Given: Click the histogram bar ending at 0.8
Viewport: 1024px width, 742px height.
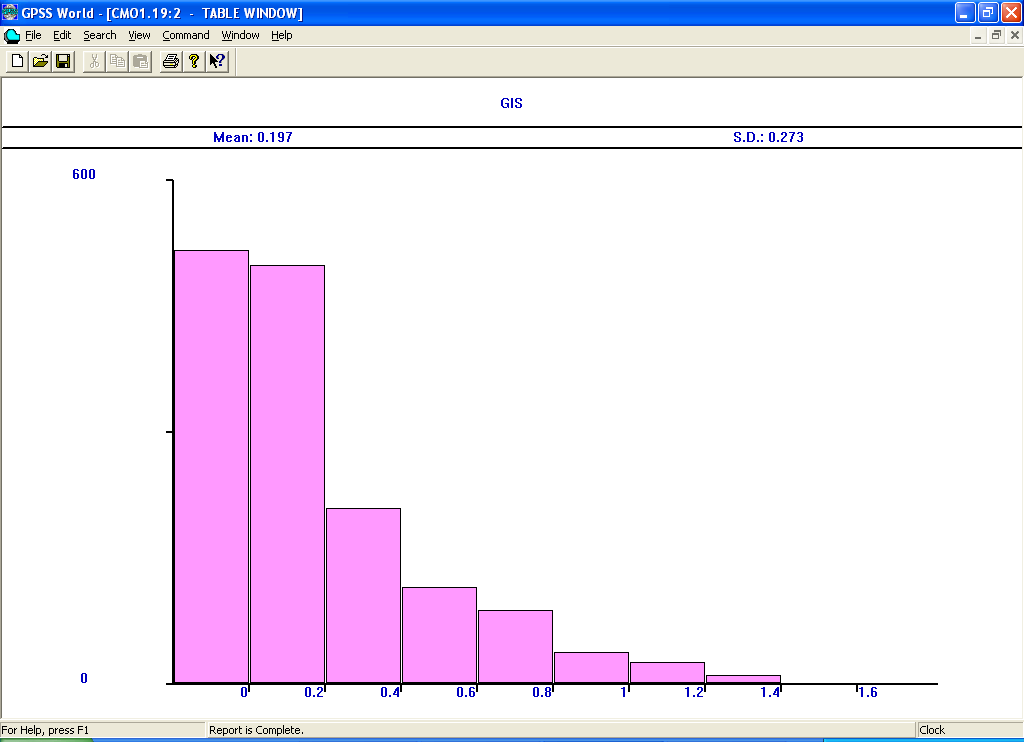Looking at the screenshot, I should (516, 647).
